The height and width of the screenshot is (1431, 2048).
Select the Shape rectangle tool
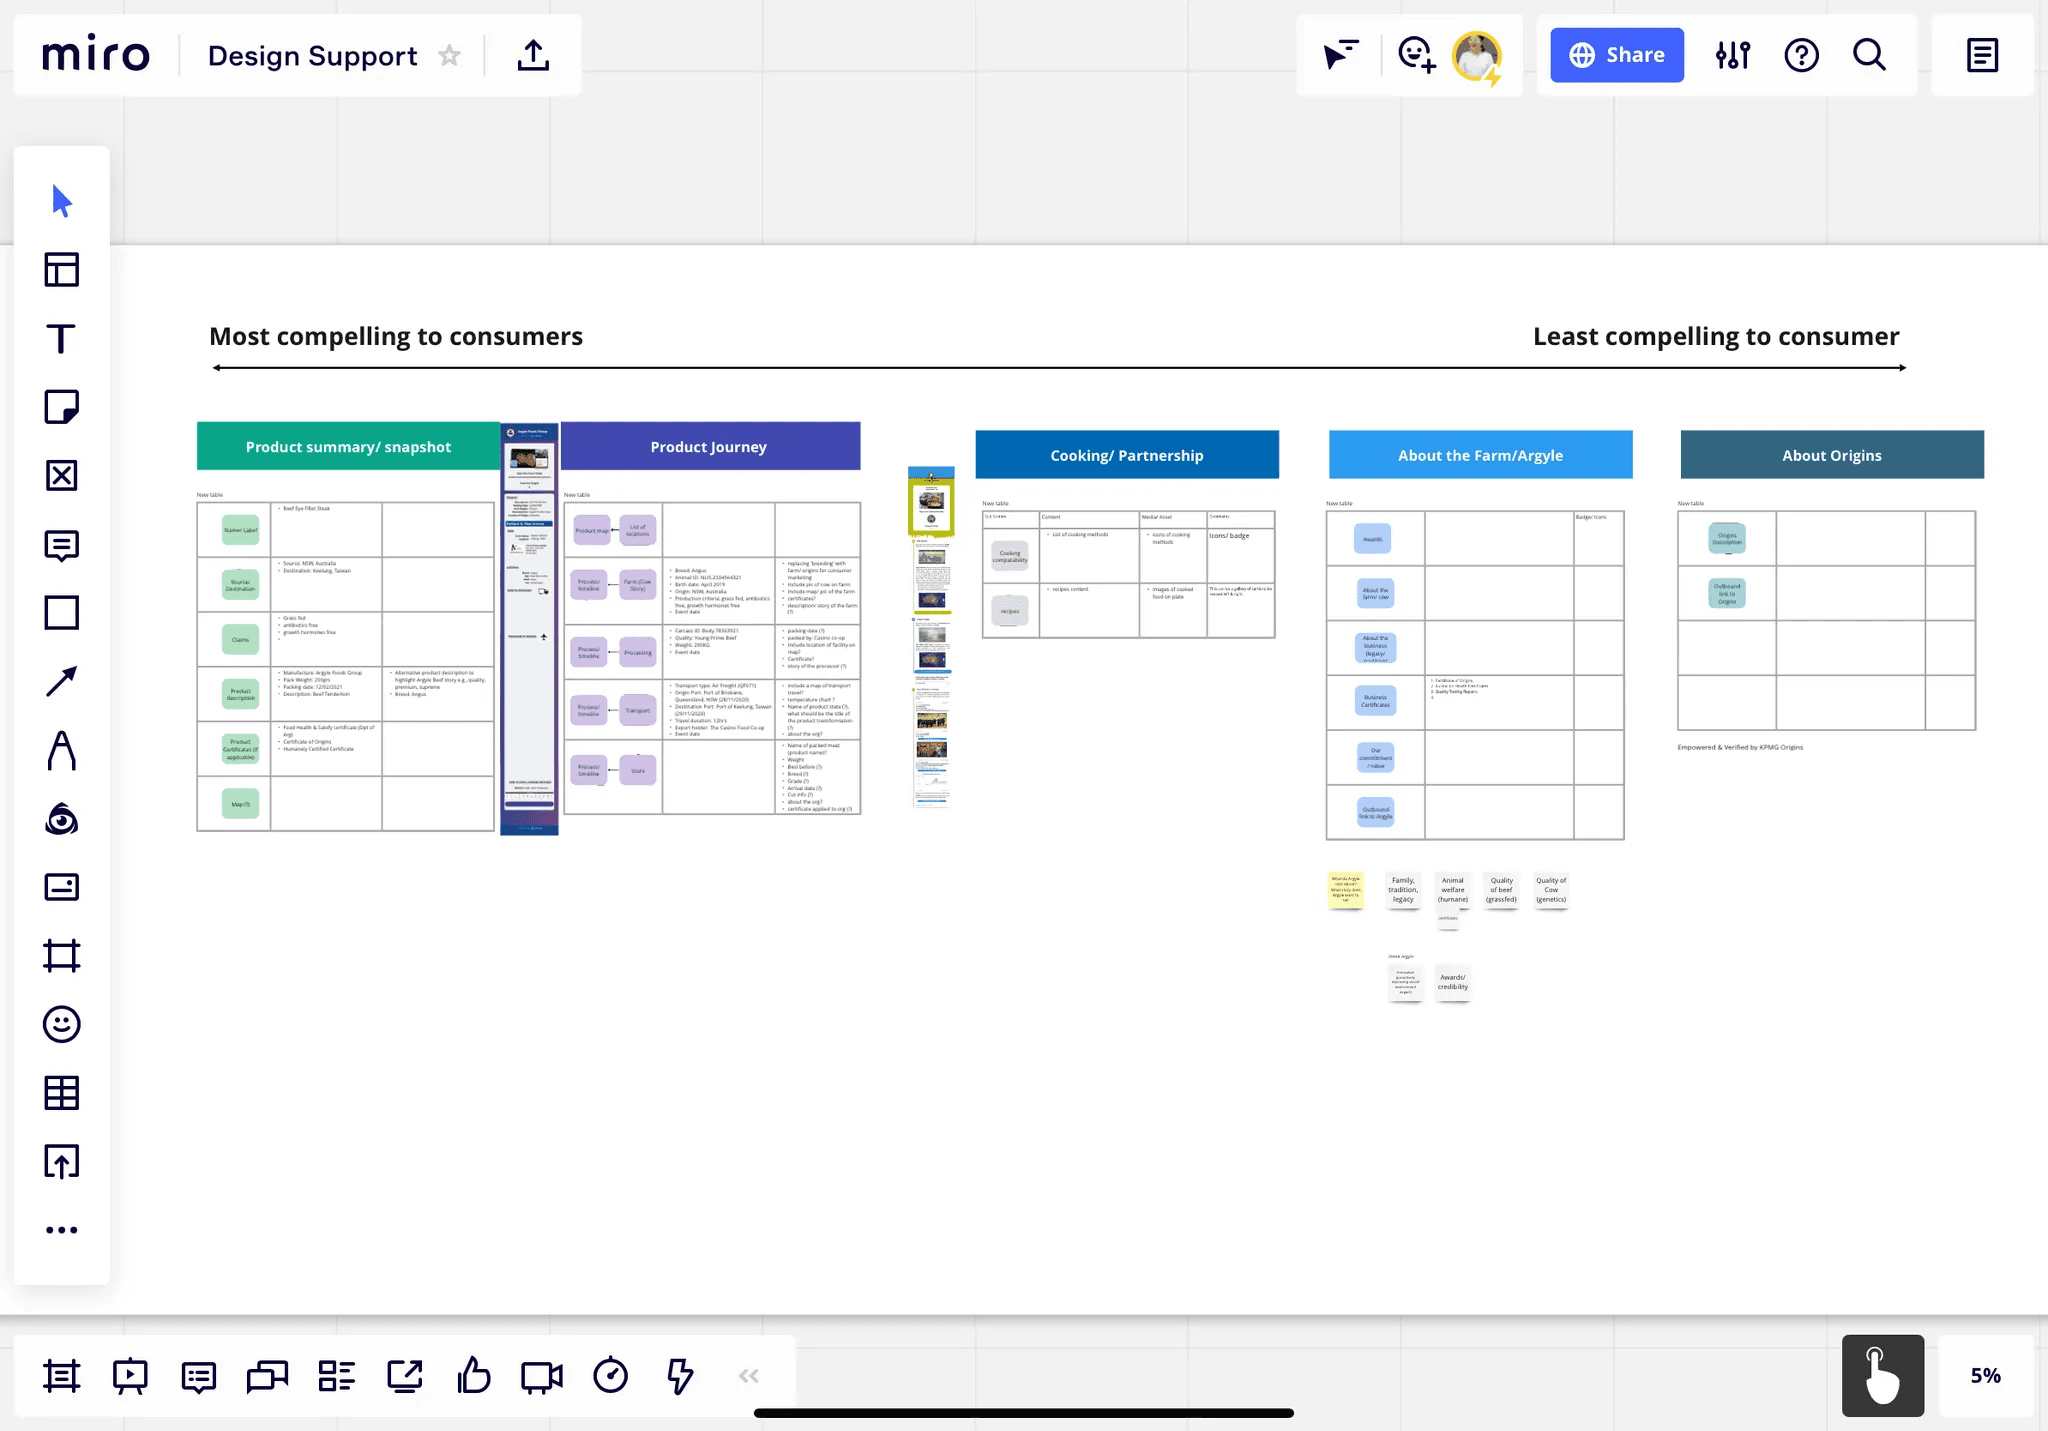[x=61, y=613]
